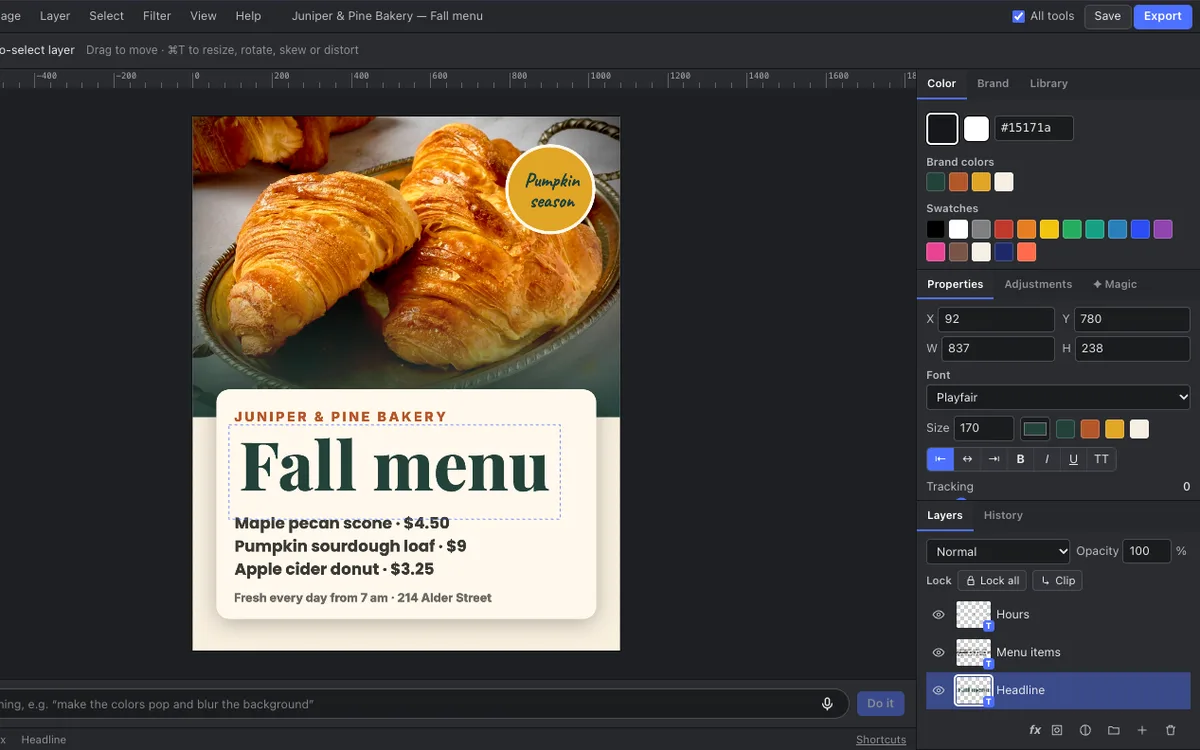Screen dimensions: 1200x750
Task: Open the Help menu
Action: [x=248, y=16]
